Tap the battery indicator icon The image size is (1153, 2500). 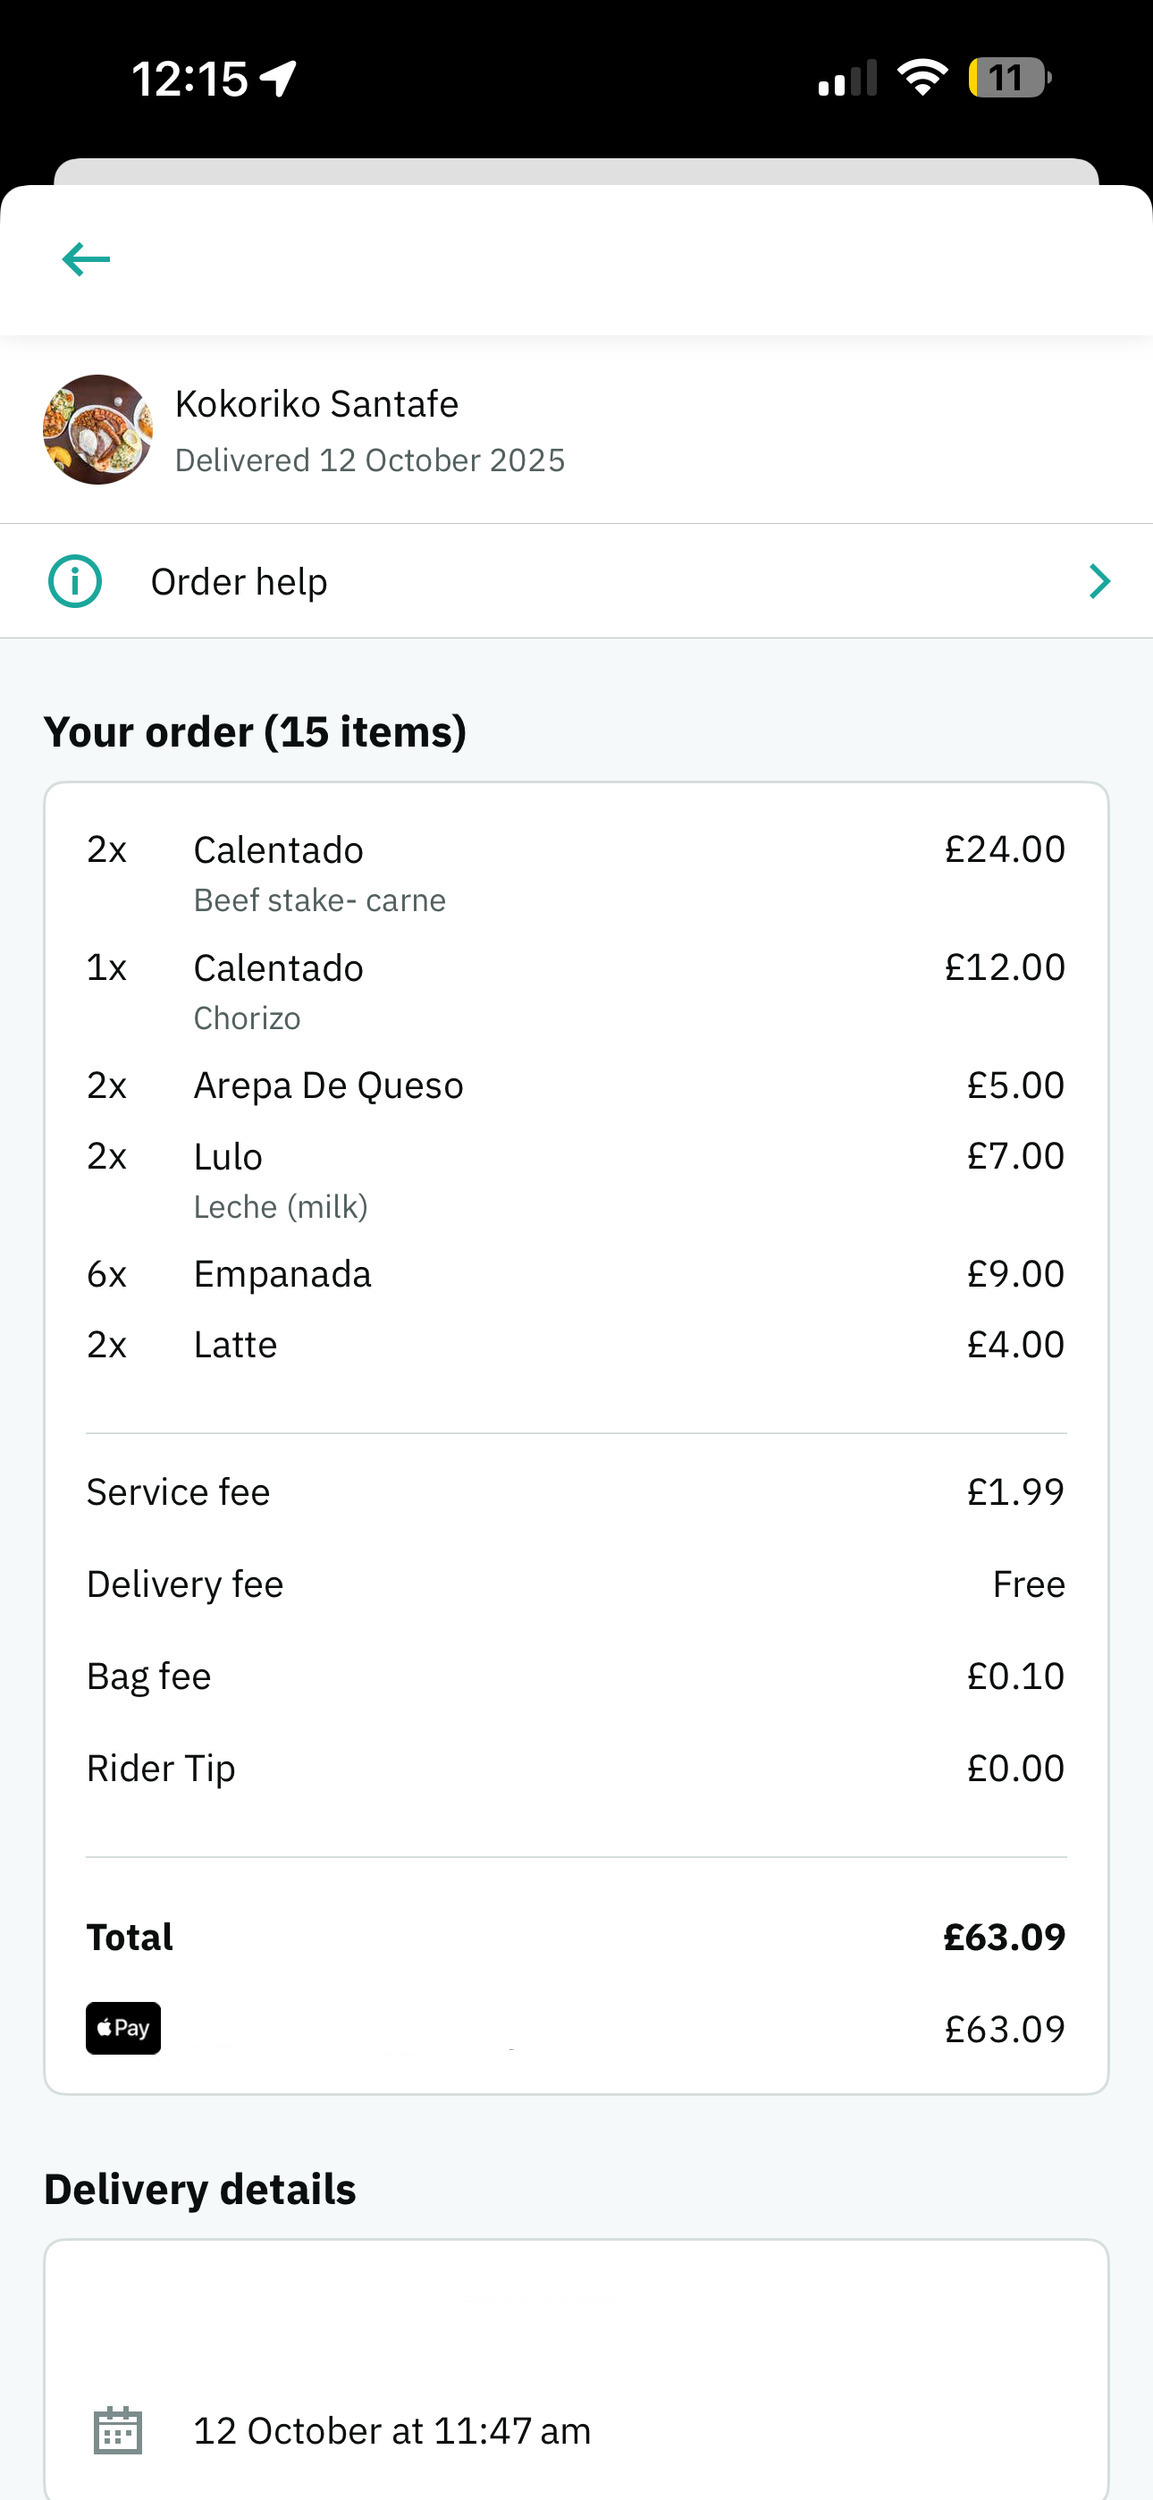click(x=1008, y=78)
